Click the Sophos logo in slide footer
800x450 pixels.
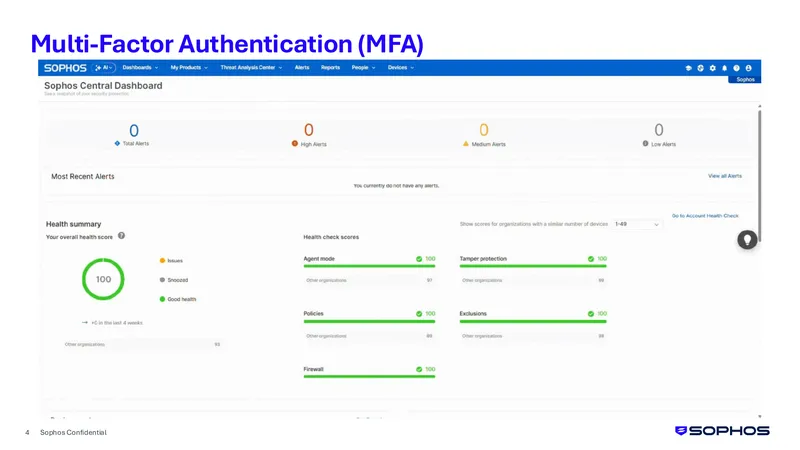click(722, 431)
